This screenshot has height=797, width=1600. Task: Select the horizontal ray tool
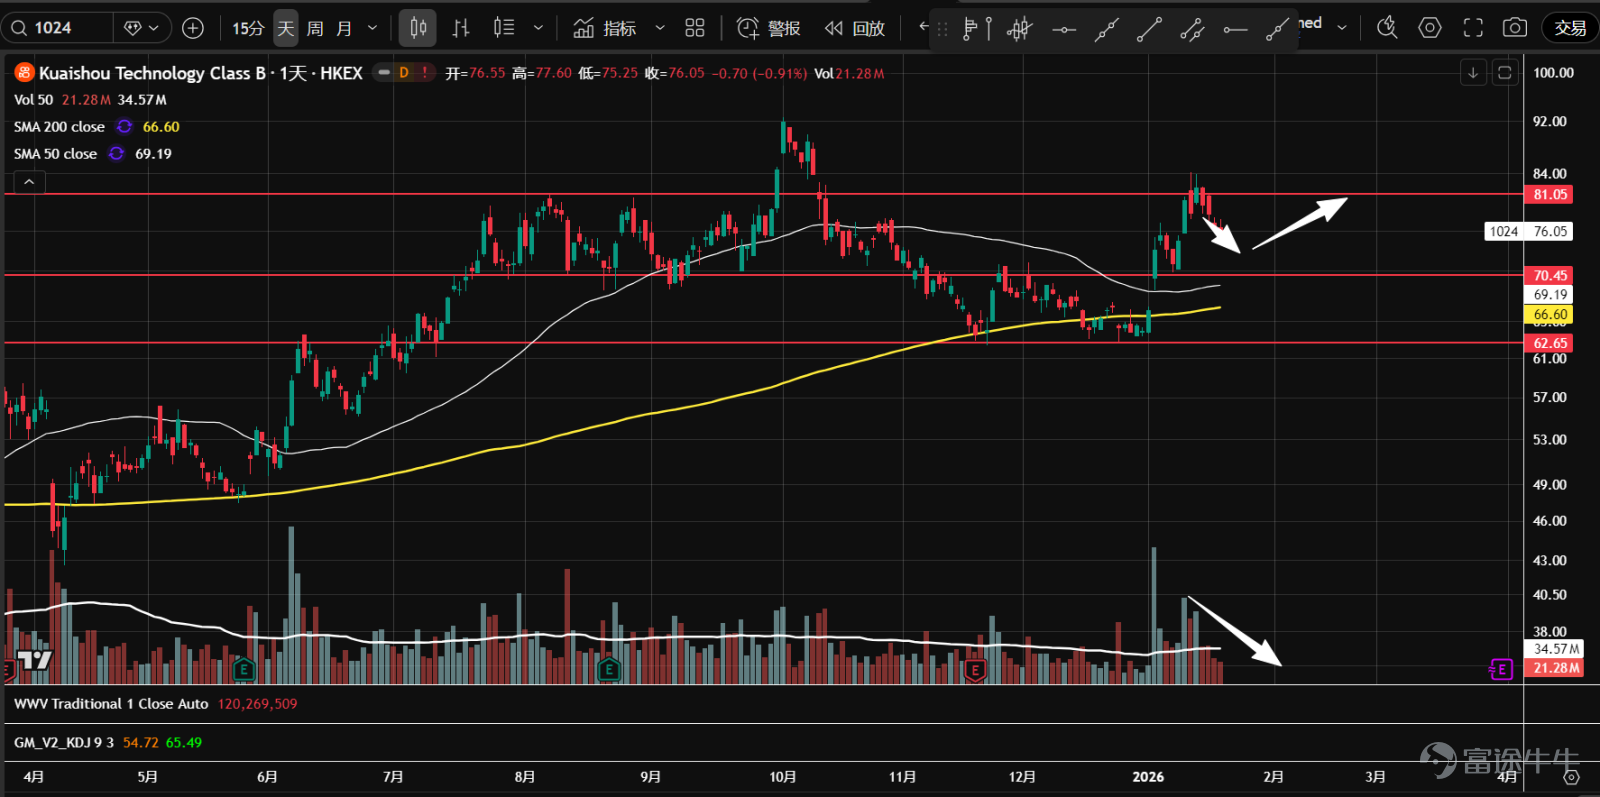1235,30
